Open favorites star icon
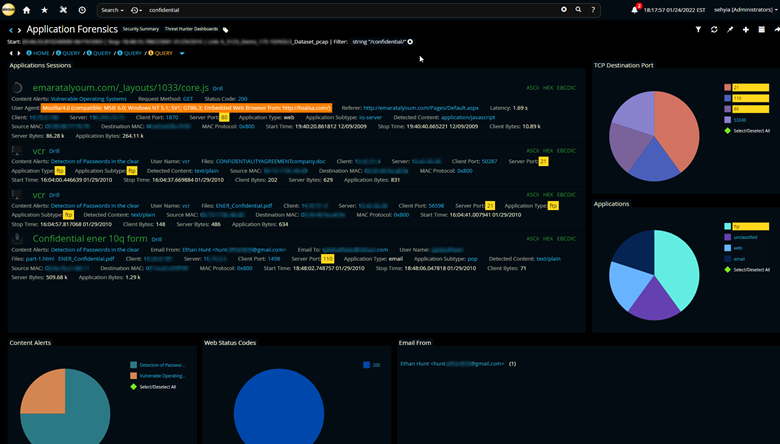The height and width of the screenshot is (444, 780). [45, 10]
